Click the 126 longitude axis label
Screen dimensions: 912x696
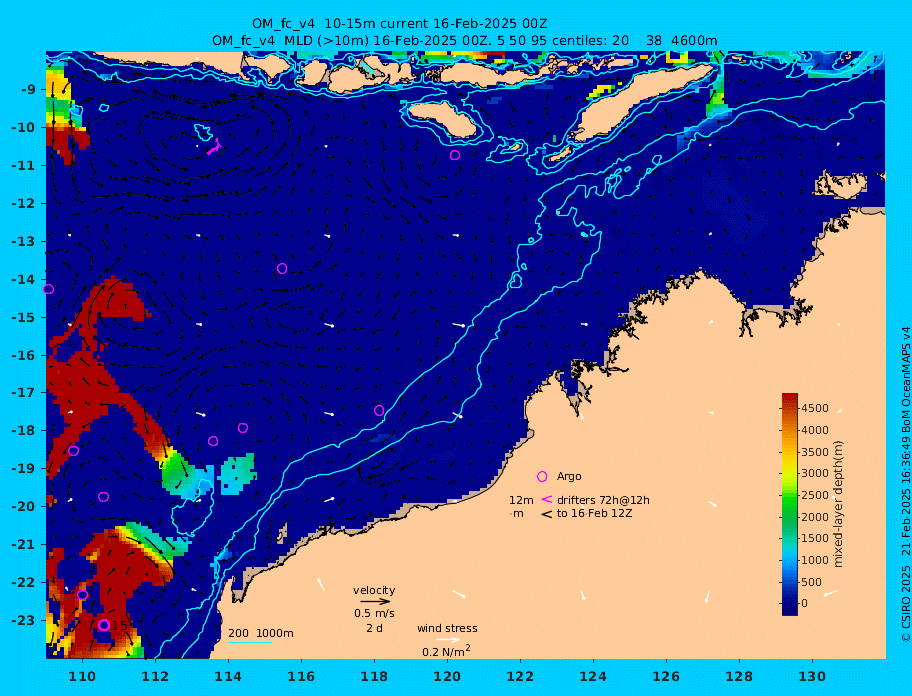pos(666,676)
